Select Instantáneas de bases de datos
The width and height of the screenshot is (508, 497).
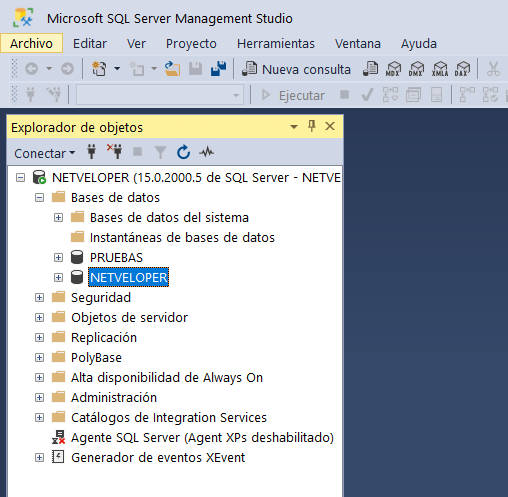point(182,238)
